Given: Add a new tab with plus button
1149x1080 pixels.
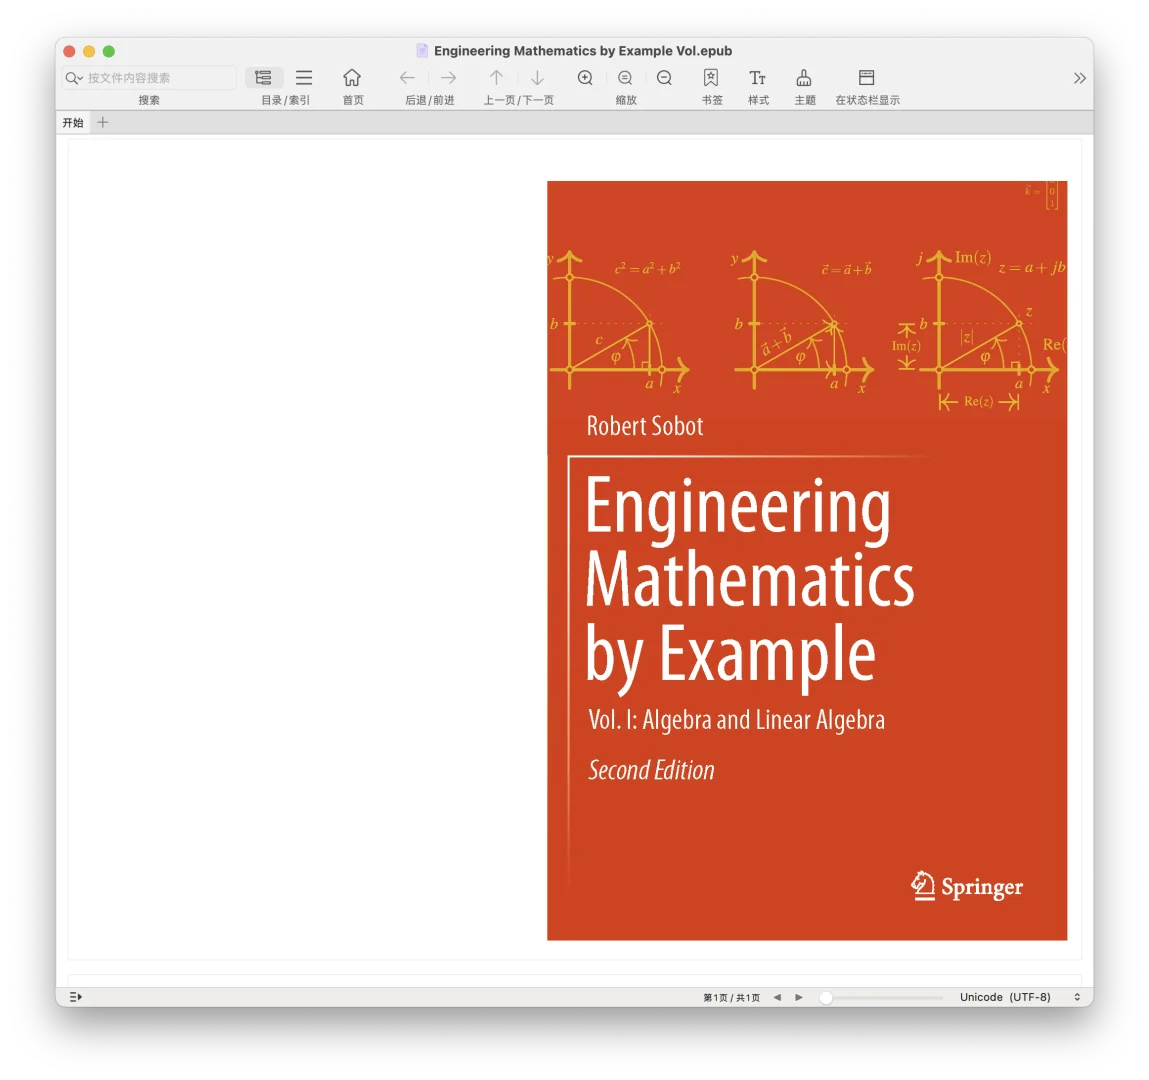Looking at the screenshot, I should click(103, 122).
